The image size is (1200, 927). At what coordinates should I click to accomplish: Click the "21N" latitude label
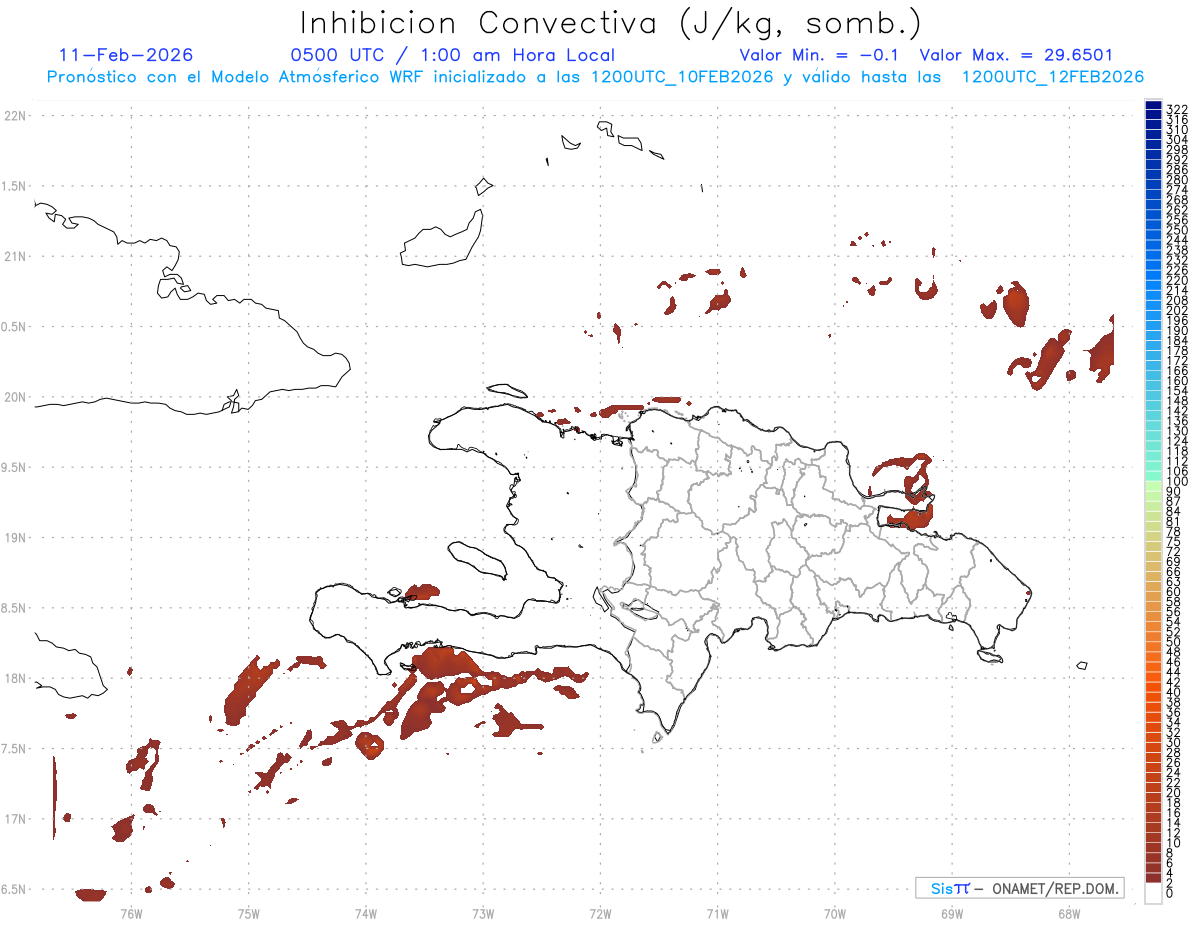(x=14, y=256)
